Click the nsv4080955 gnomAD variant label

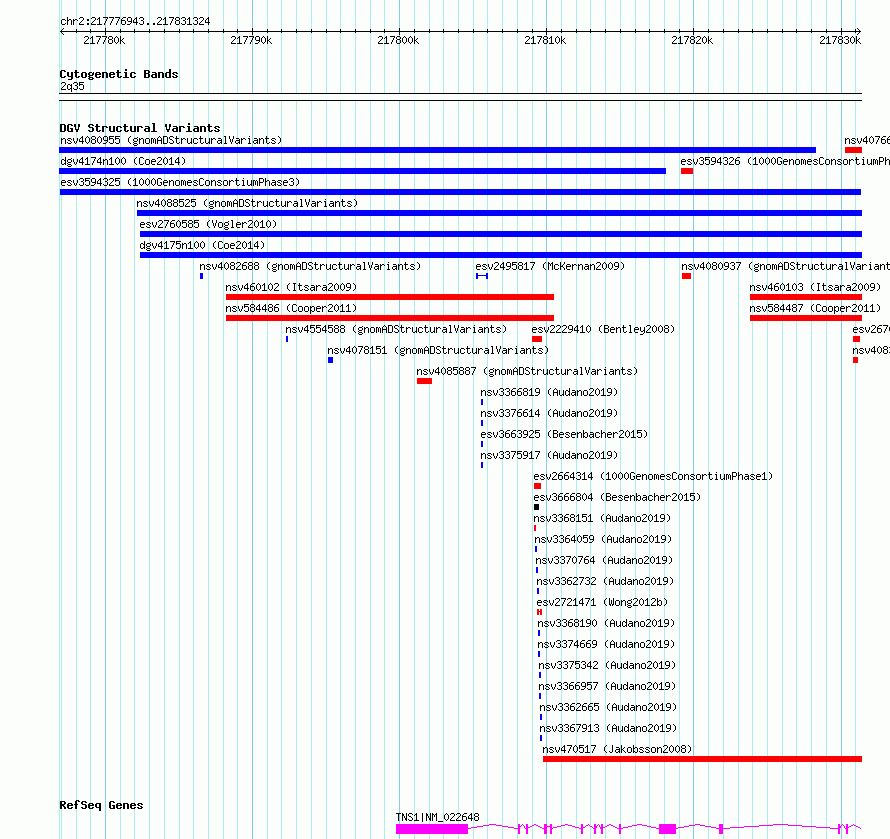171,140
